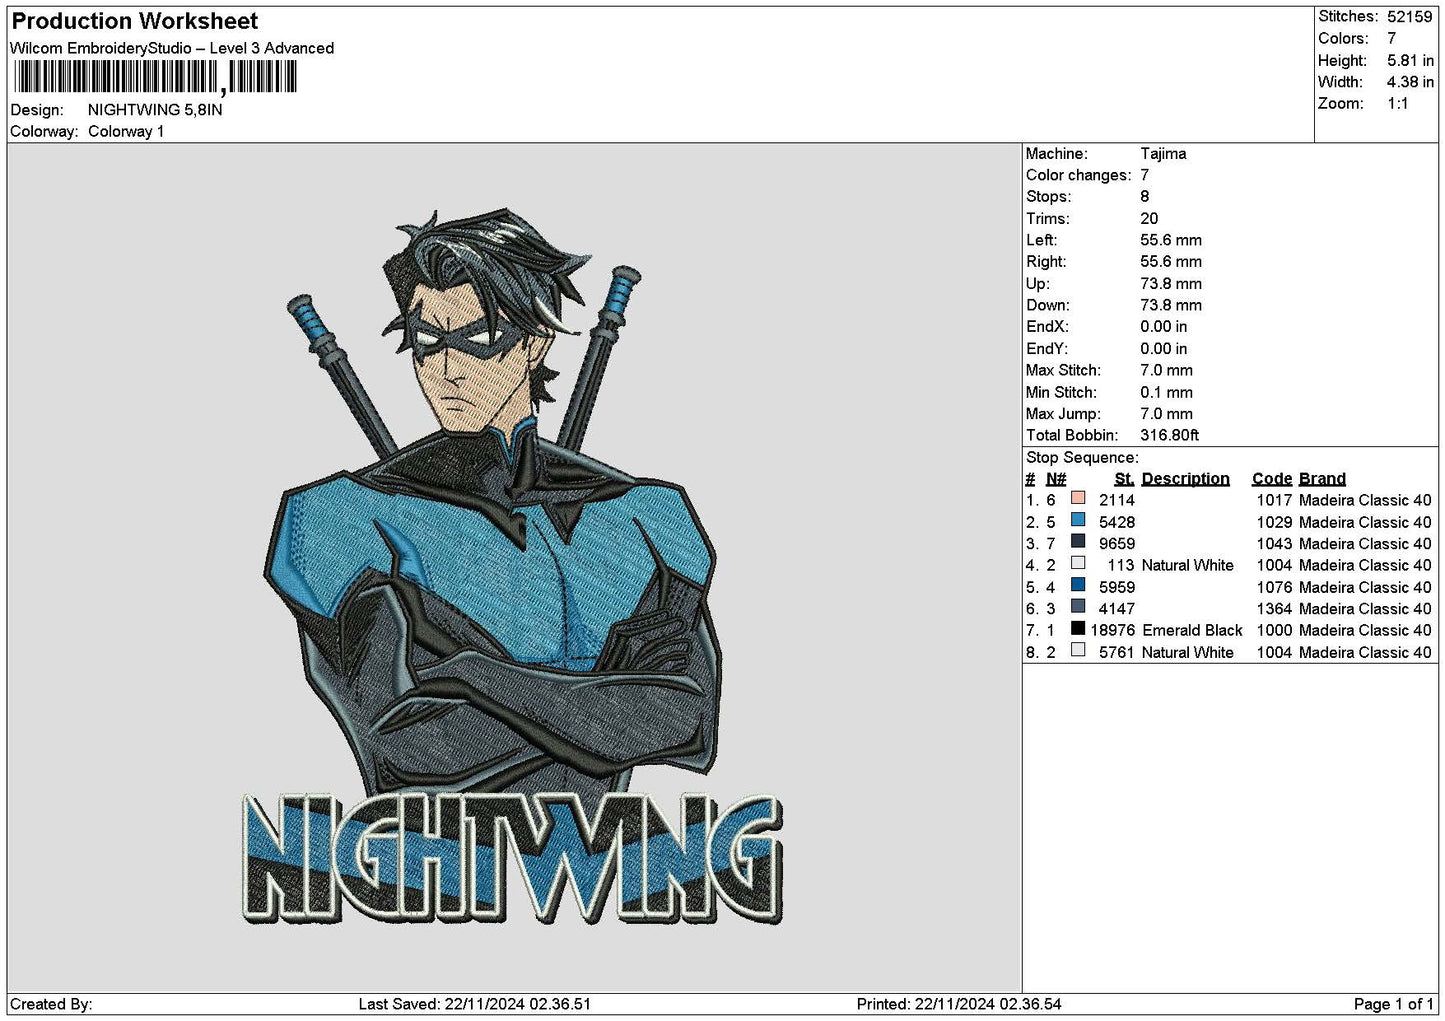This screenshot has width=1445, height=1021.
Task: Click the 'Production Worksheet' title
Action: 134,21
